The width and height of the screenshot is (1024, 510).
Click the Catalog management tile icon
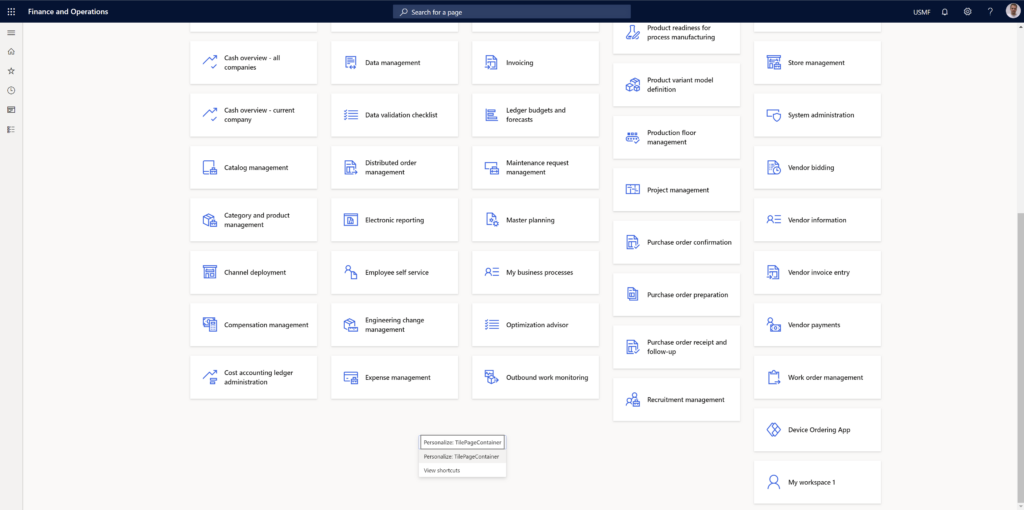click(210, 168)
